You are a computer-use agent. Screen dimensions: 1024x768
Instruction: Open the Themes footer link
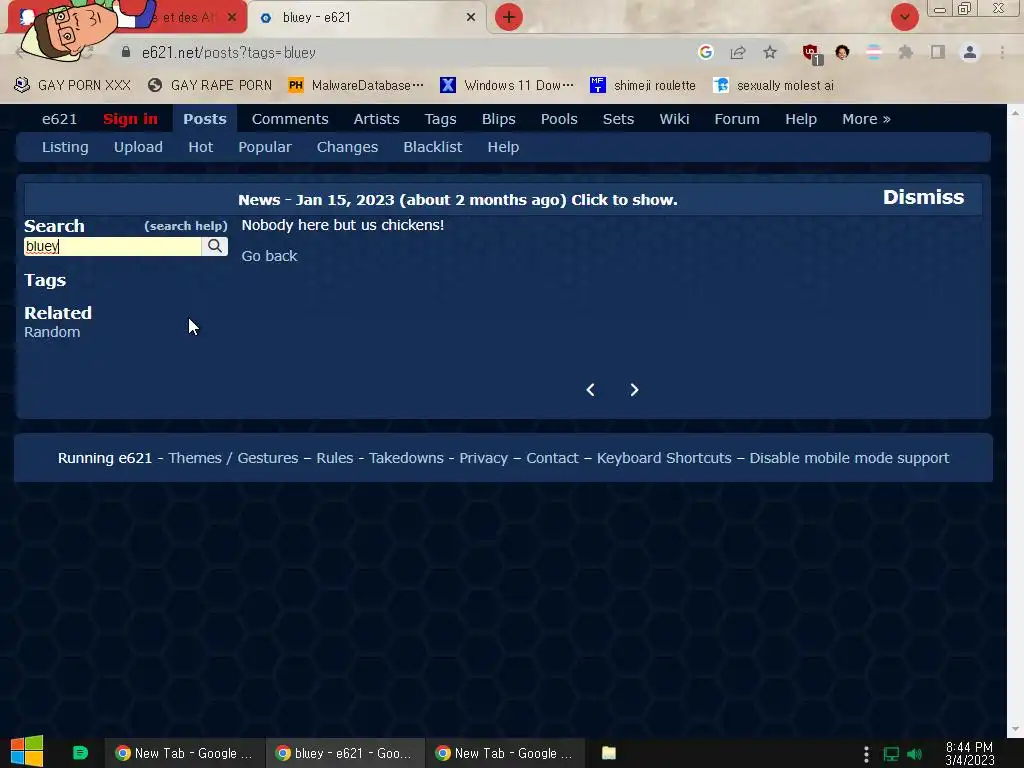coord(195,458)
